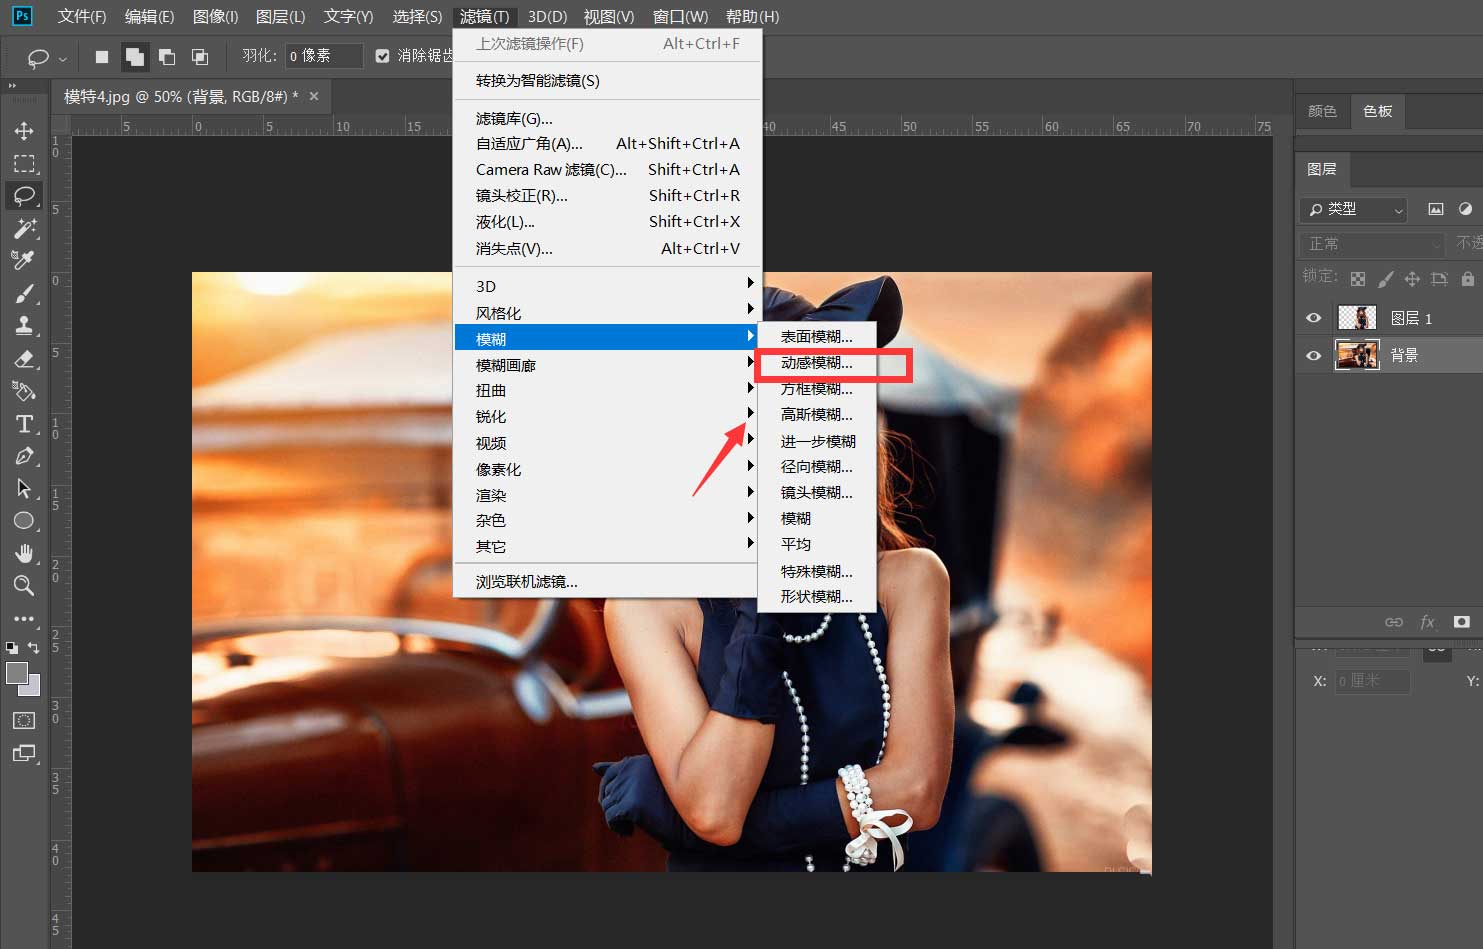This screenshot has height=949, width=1483.
Task: Open the 文件(F) menu
Action: [x=82, y=16]
